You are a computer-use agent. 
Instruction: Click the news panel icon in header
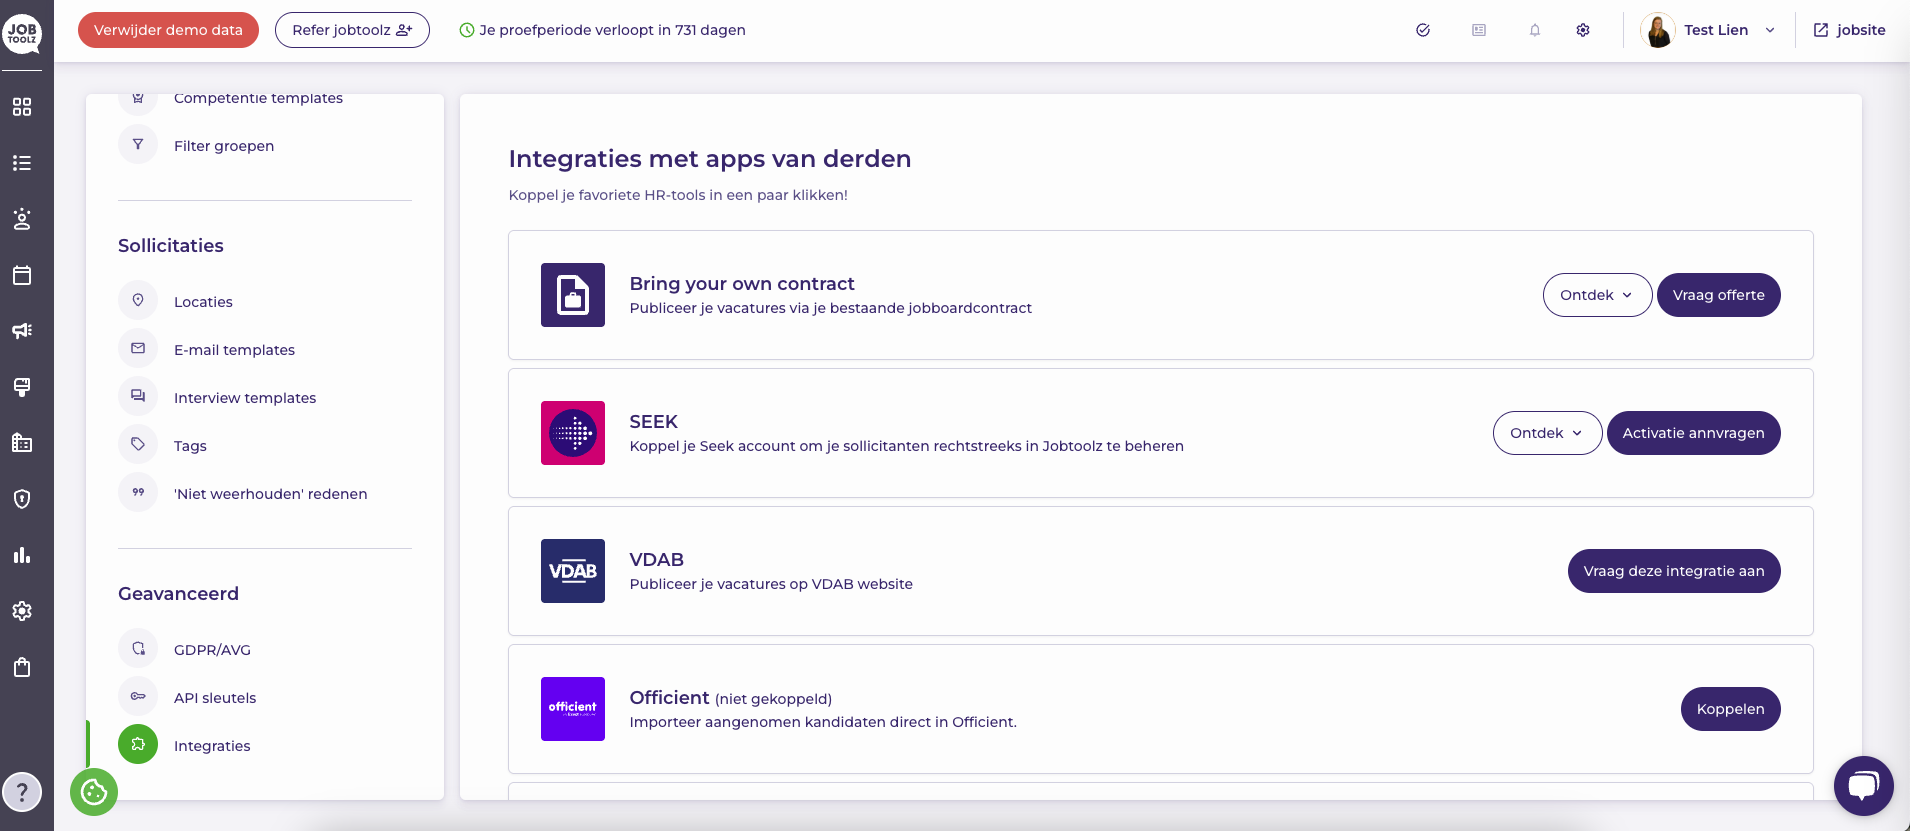[1479, 30]
